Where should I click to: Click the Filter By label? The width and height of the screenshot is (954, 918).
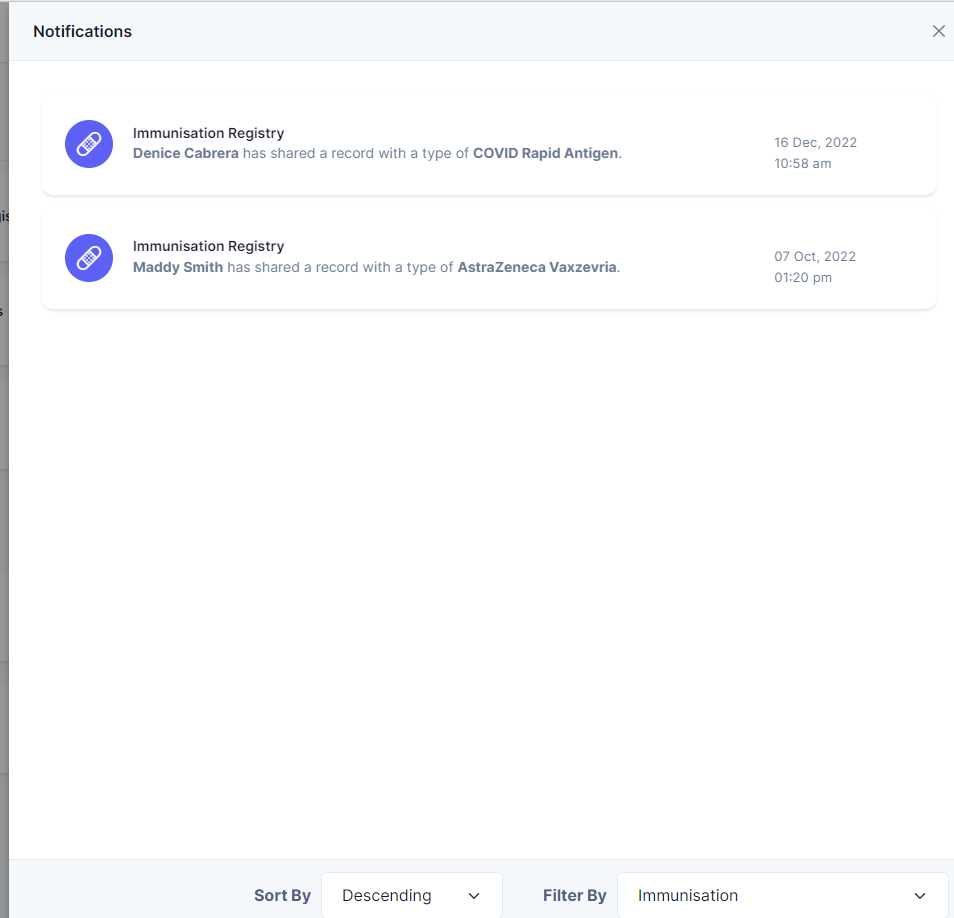[574, 895]
